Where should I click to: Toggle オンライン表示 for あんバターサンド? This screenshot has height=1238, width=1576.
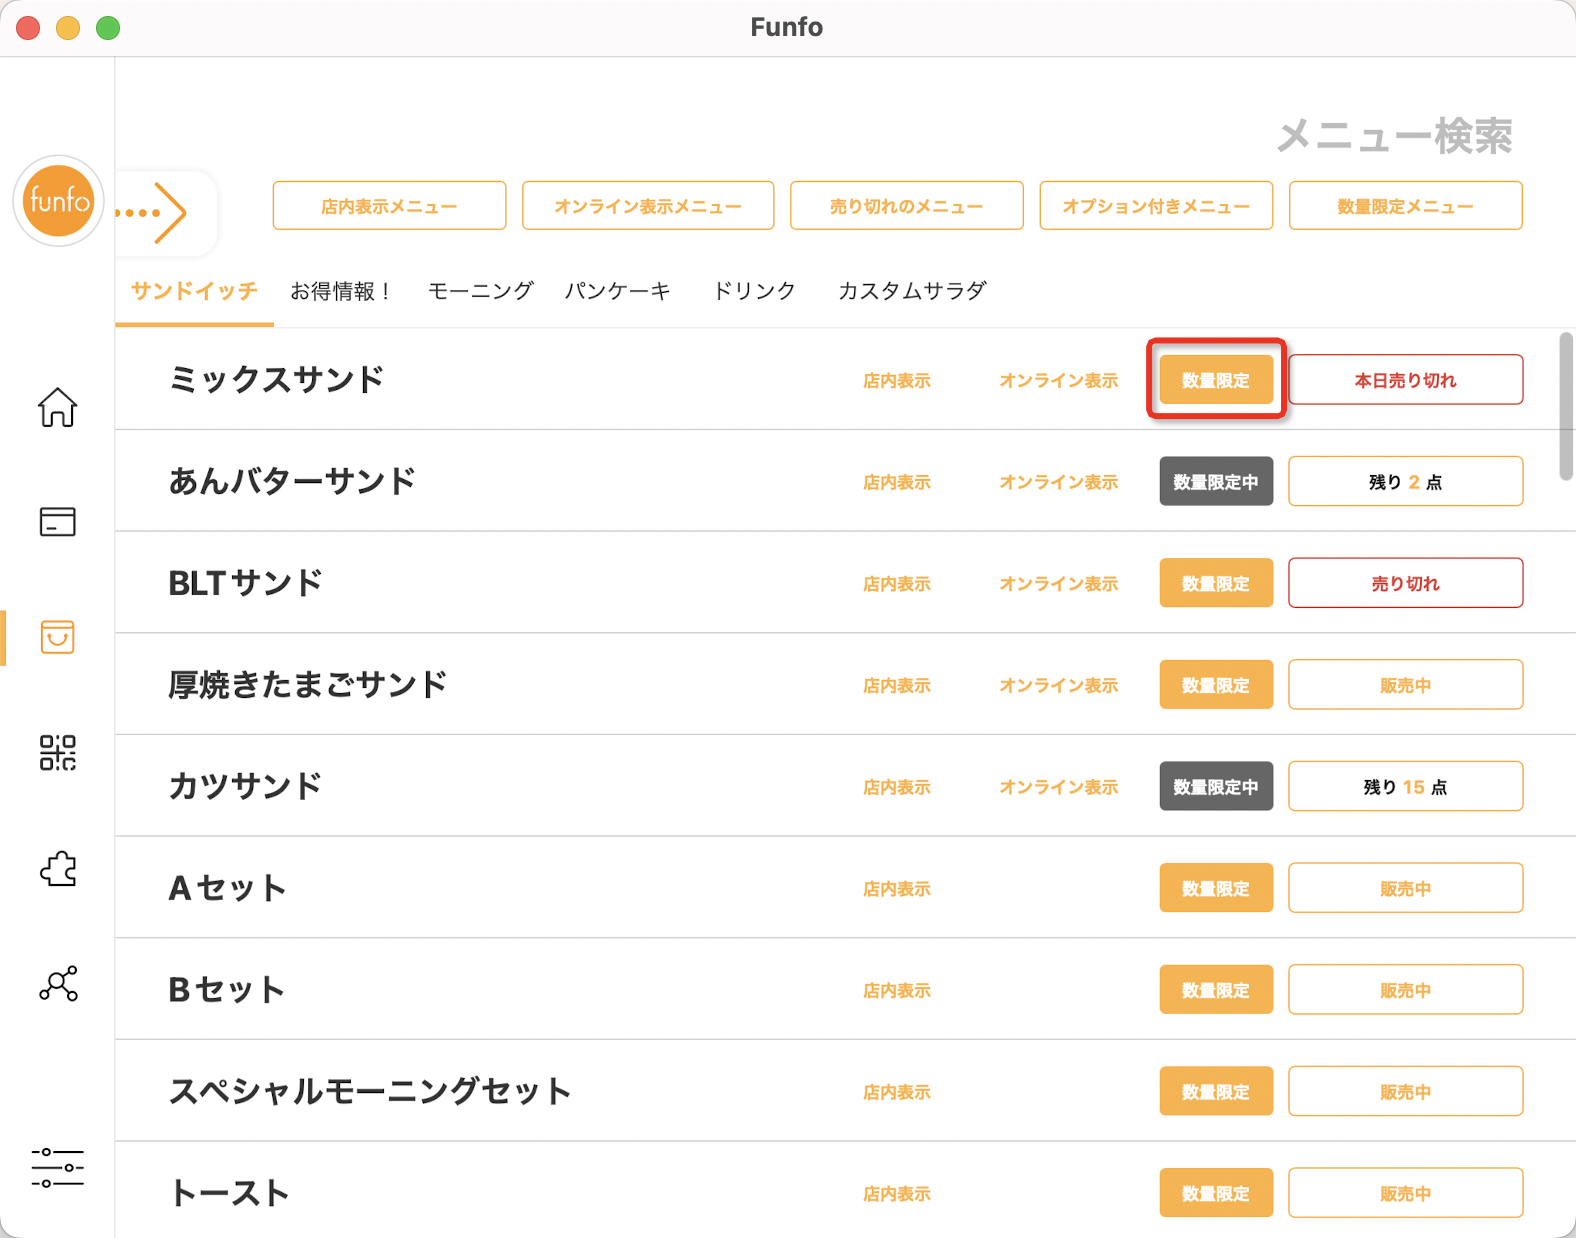[1059, 482]
